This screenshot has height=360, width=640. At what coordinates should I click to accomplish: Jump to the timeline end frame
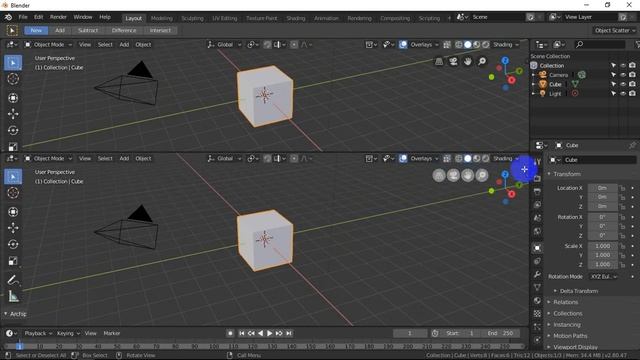coord(289,333)
